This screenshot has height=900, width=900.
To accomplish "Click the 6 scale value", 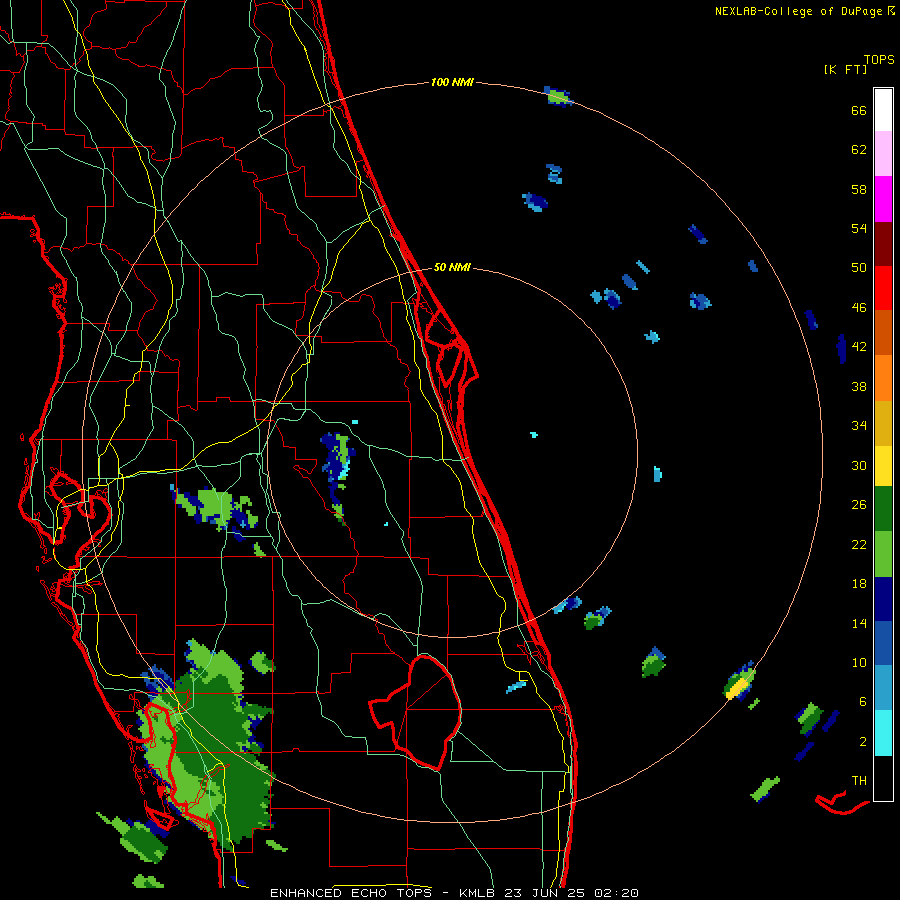I will 863,702.
